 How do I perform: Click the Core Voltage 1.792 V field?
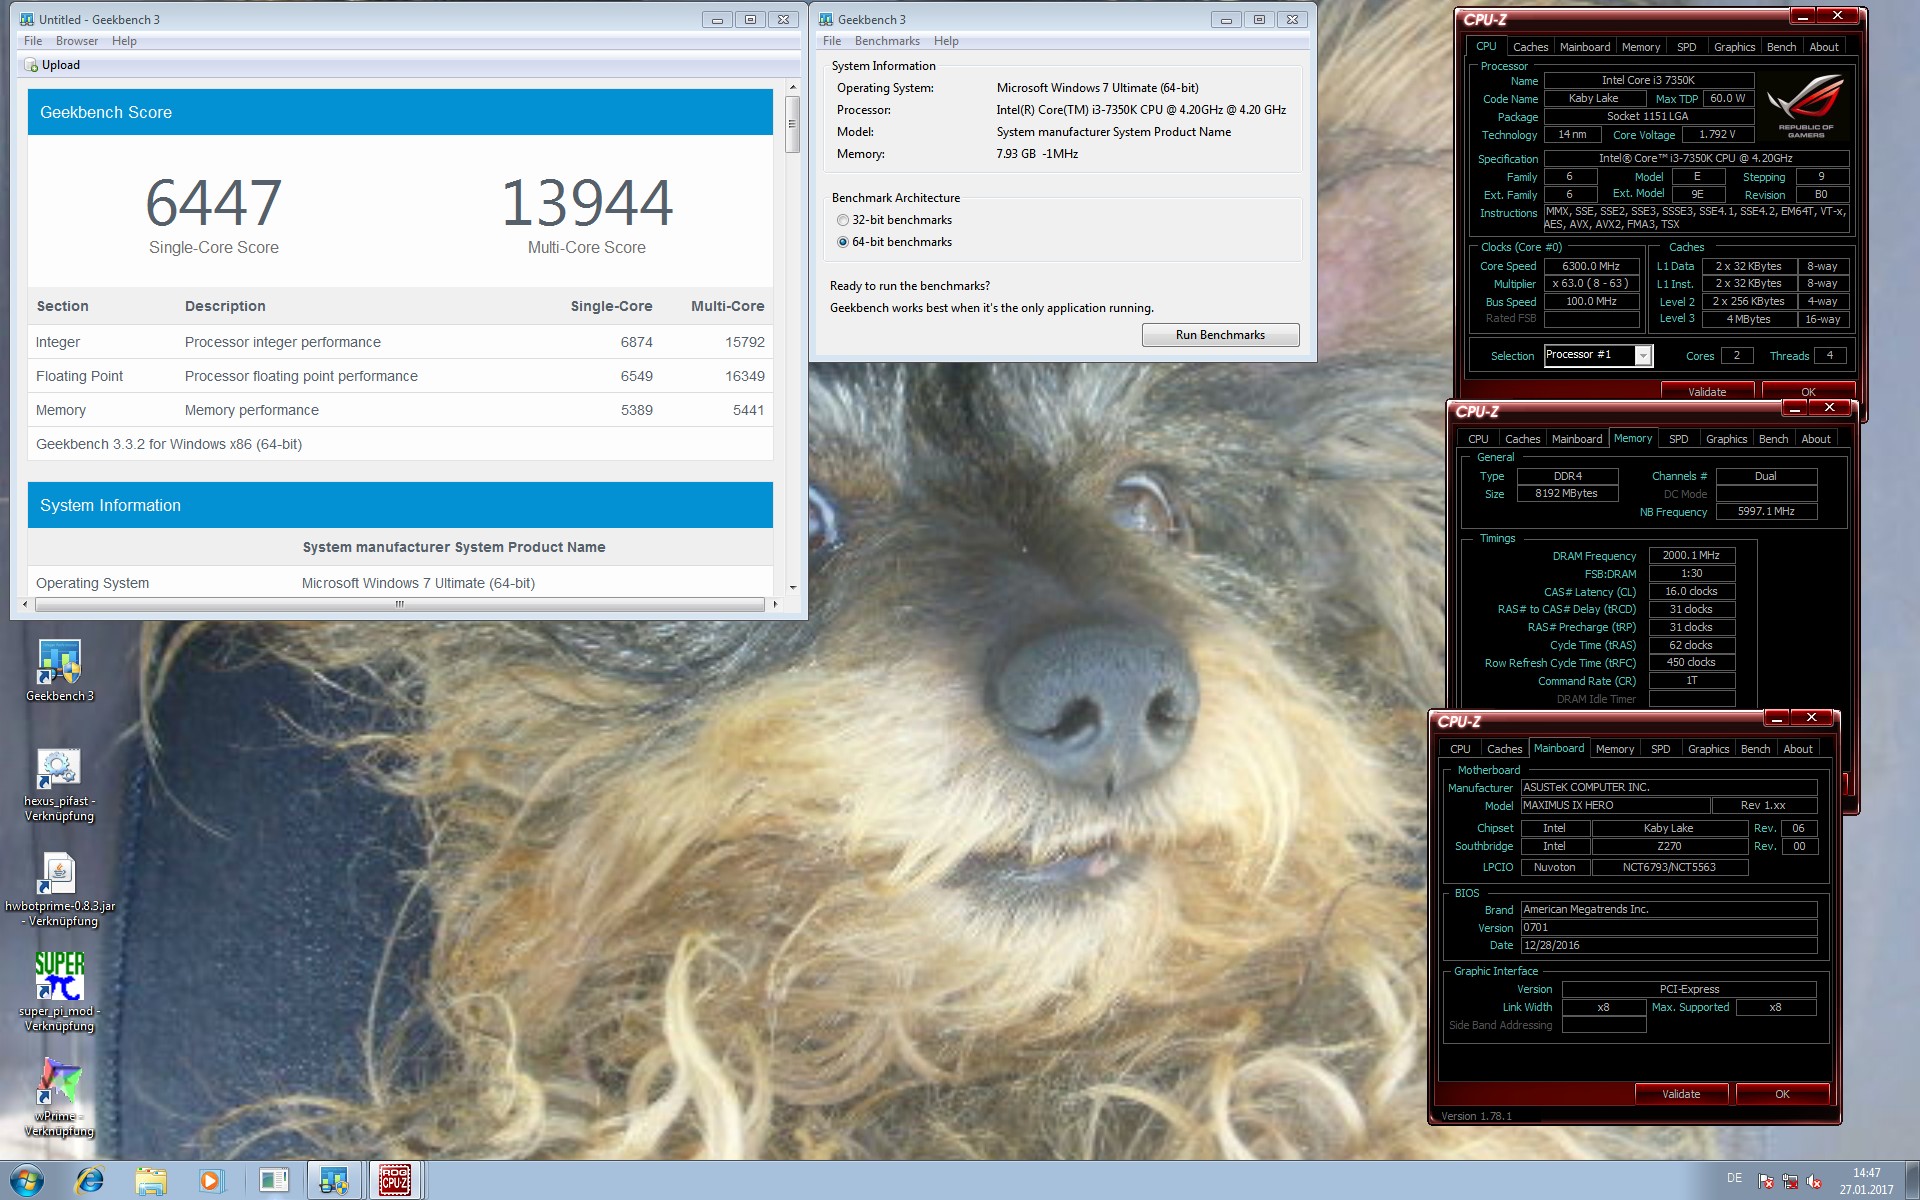(x=1717, y=135)
